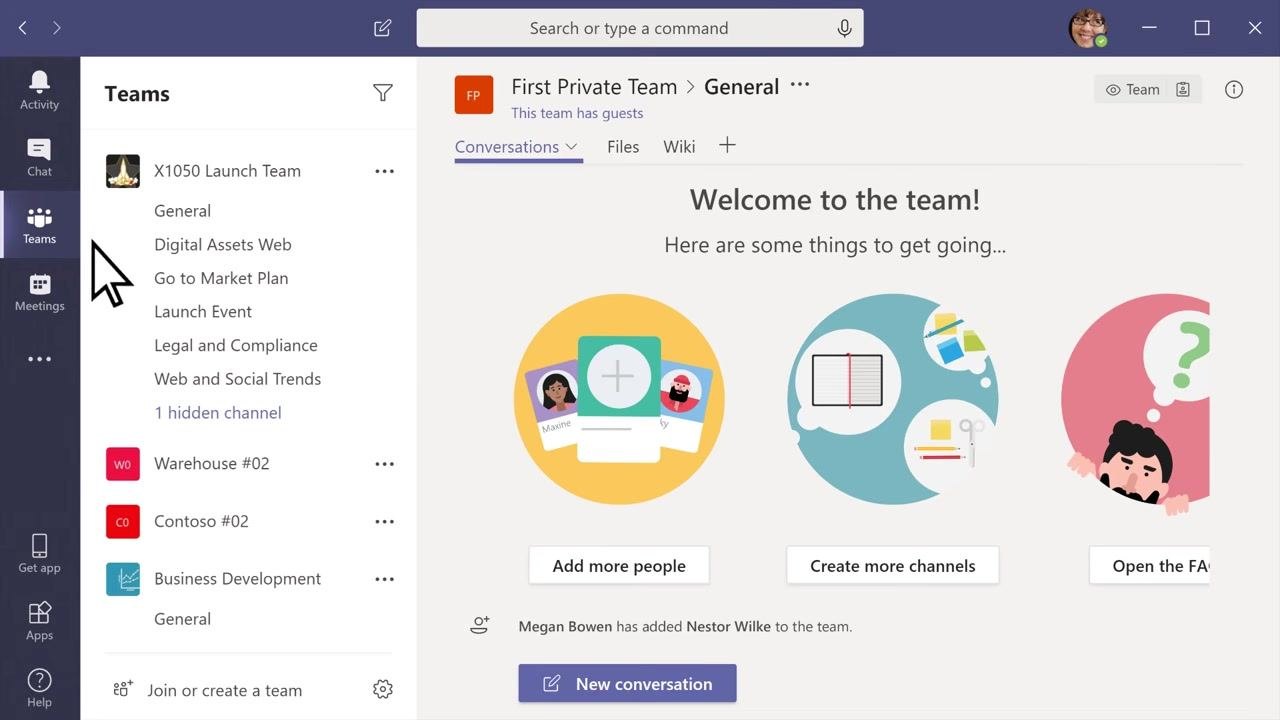Click the This team has guests link
Image resolution: width=1280 pixels, height=720 pixels.
[x=577, y=114]
